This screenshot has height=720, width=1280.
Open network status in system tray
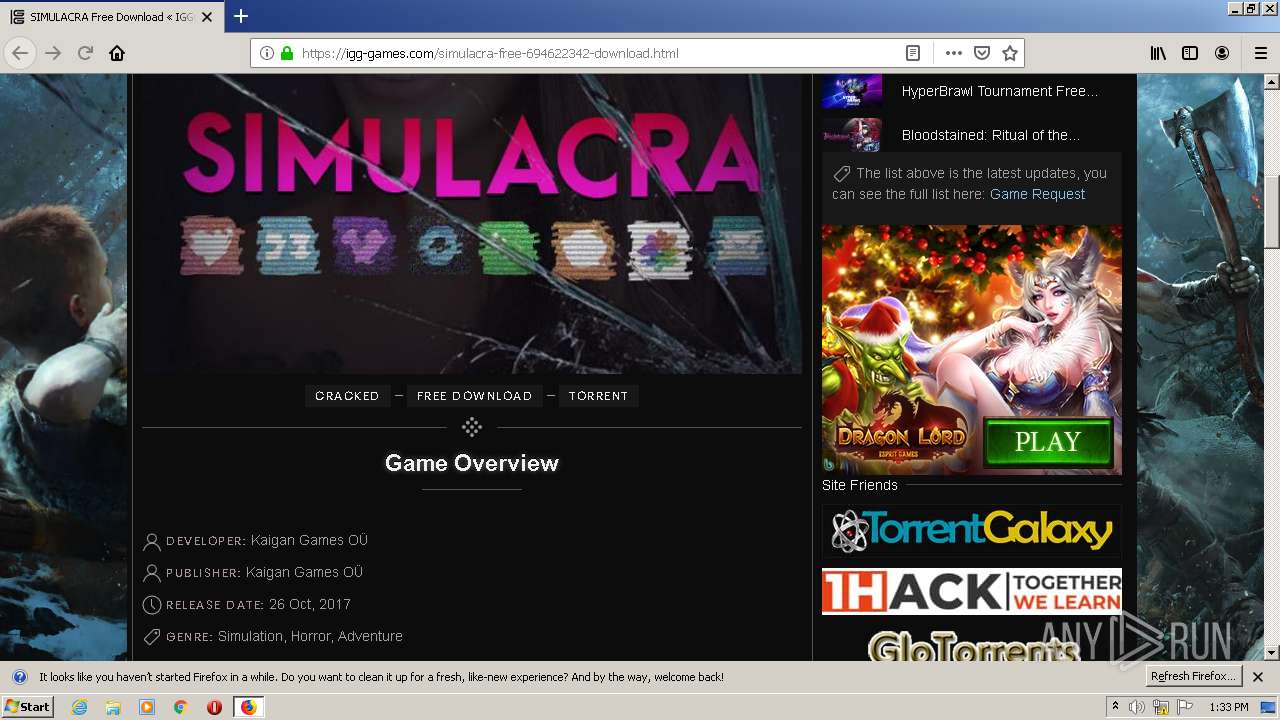[x=1161, y=707]
